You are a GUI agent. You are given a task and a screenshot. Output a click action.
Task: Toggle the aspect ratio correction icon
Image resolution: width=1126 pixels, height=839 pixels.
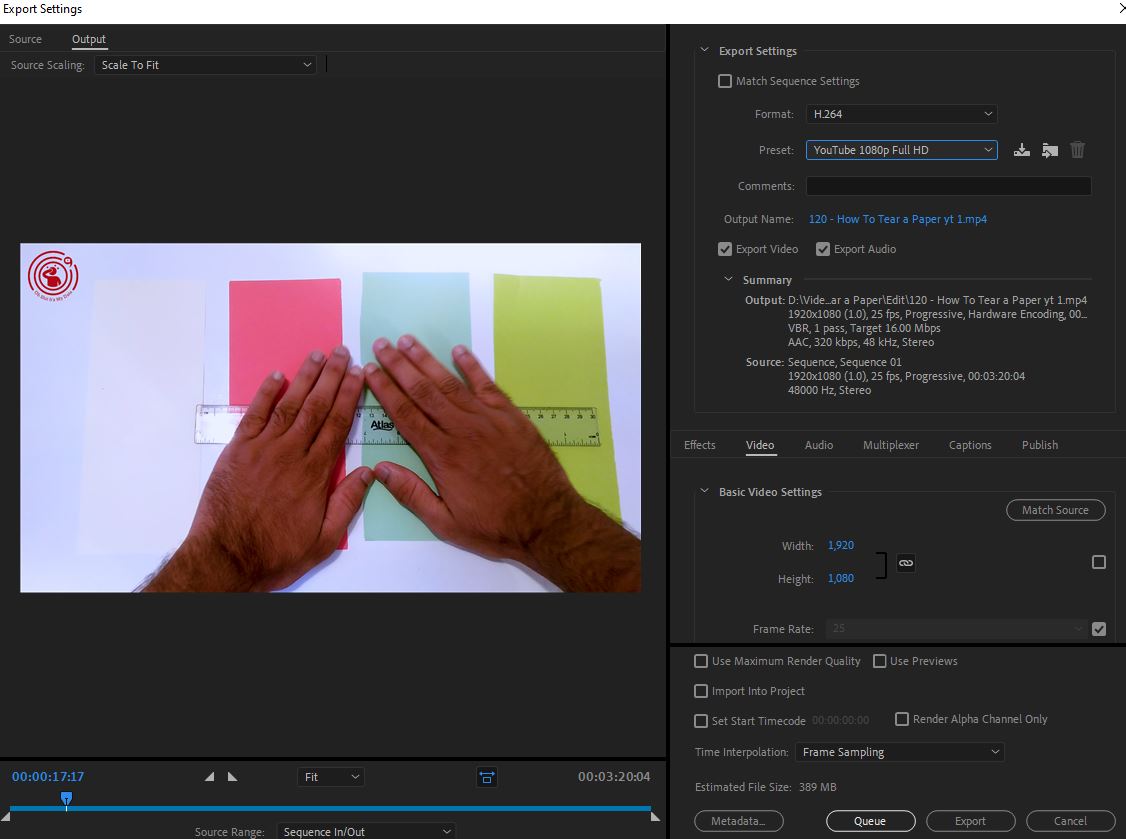tap(487, 777)
